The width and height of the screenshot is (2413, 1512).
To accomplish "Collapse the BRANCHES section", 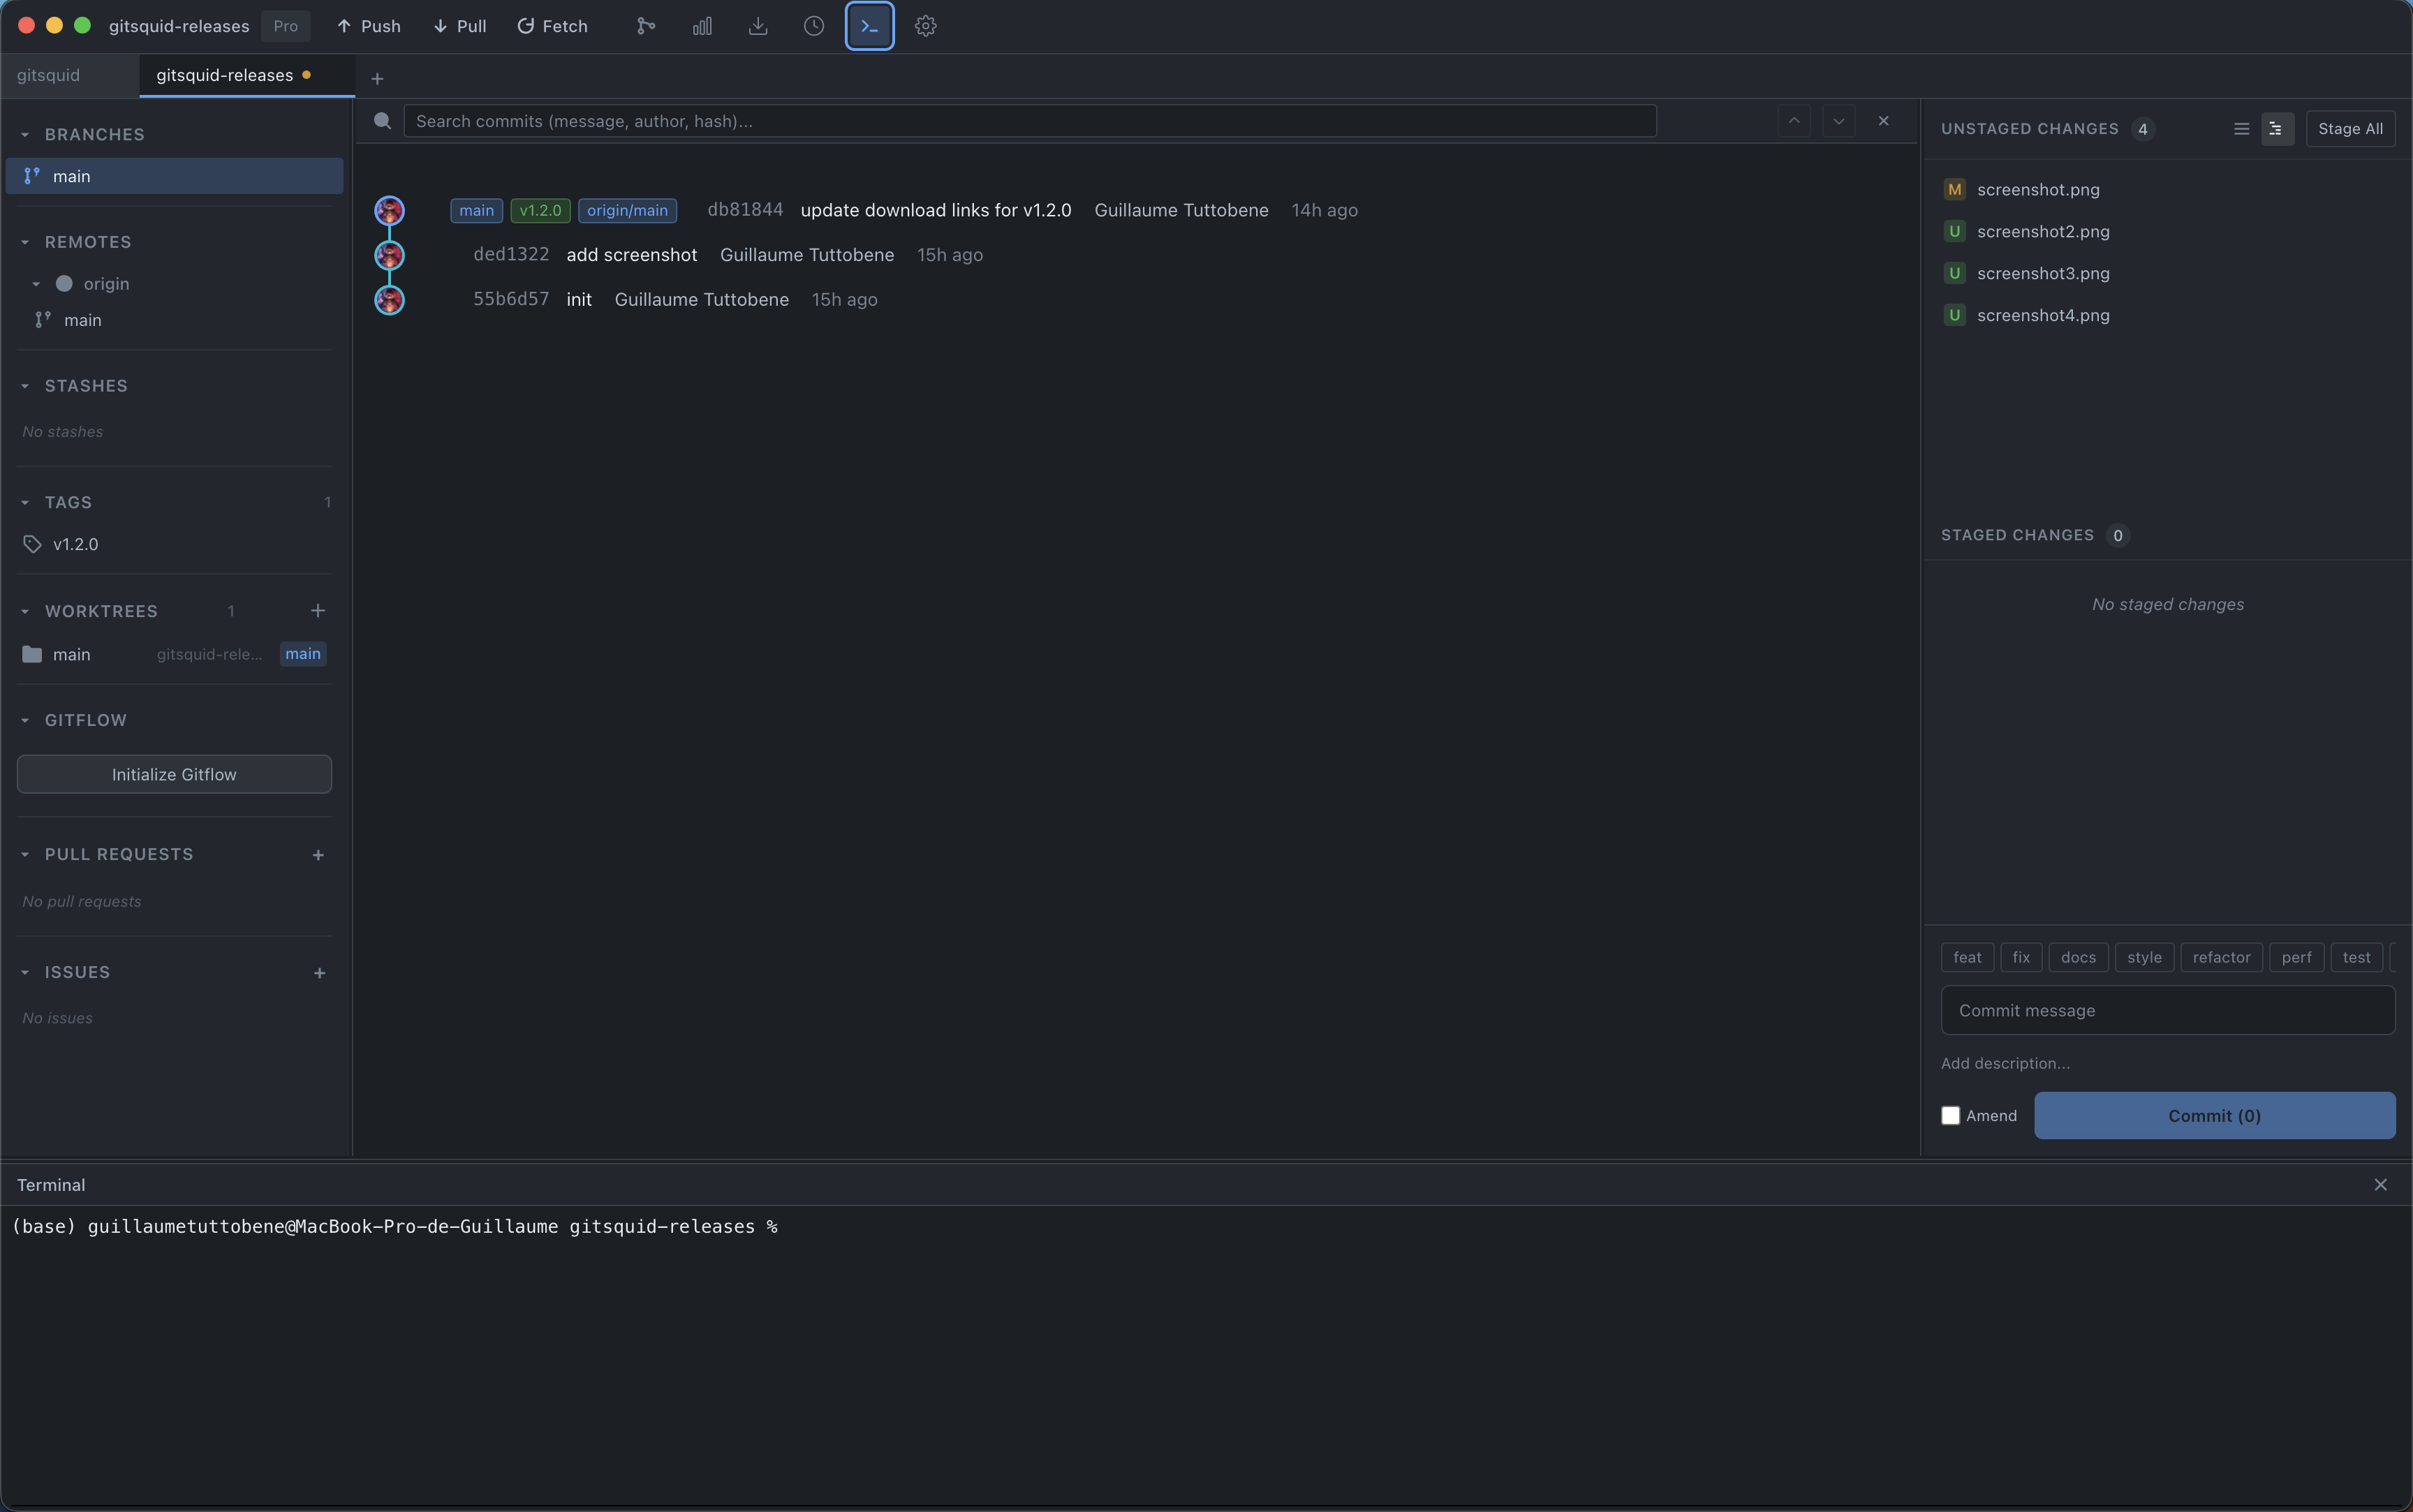I will coord(25,133).
